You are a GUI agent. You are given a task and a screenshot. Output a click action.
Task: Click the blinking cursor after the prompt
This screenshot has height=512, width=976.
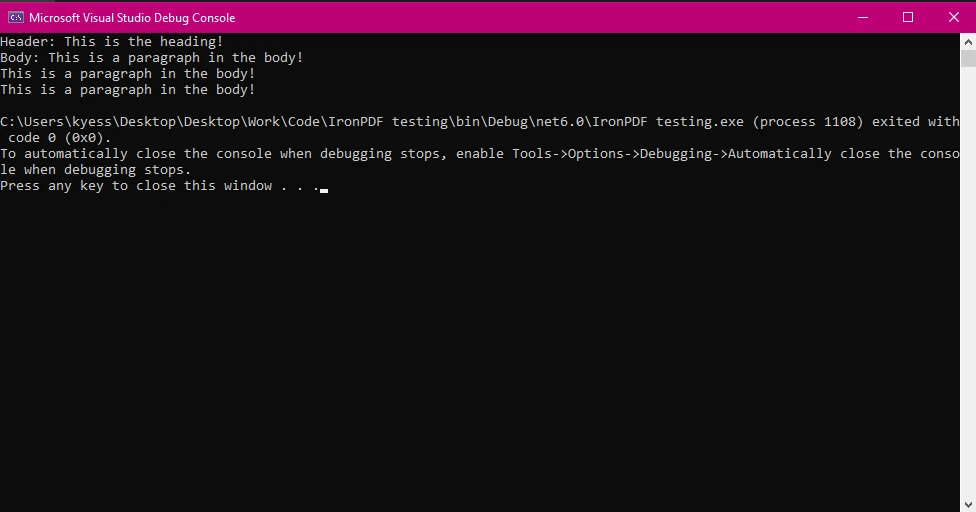pyautogui.click(x=324, y=189)
